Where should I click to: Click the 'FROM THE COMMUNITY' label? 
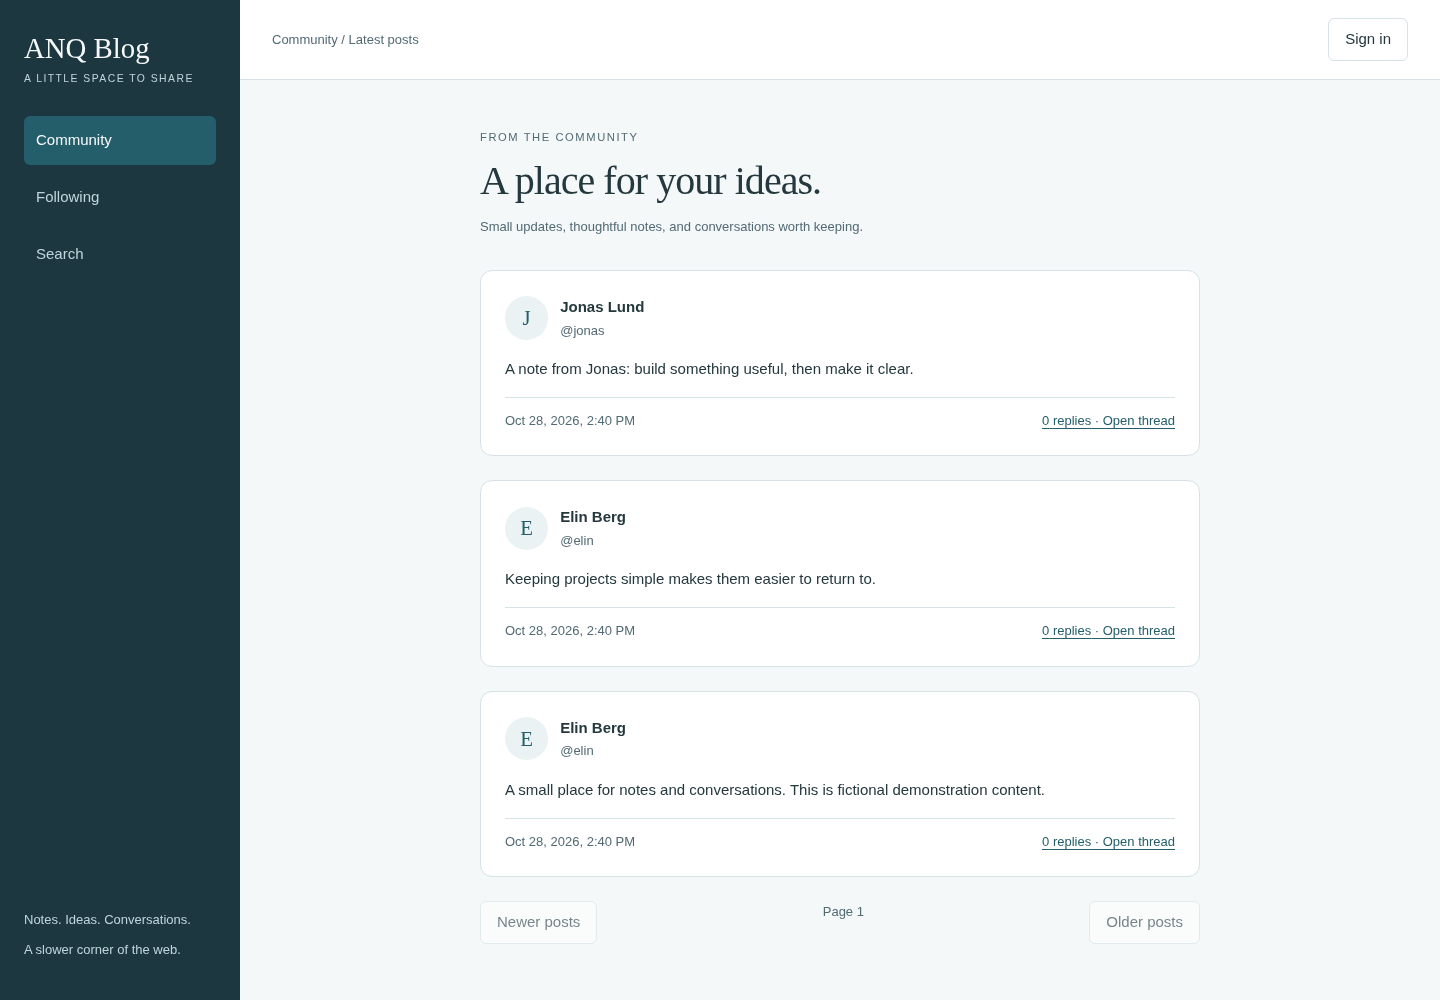[559, 137]
